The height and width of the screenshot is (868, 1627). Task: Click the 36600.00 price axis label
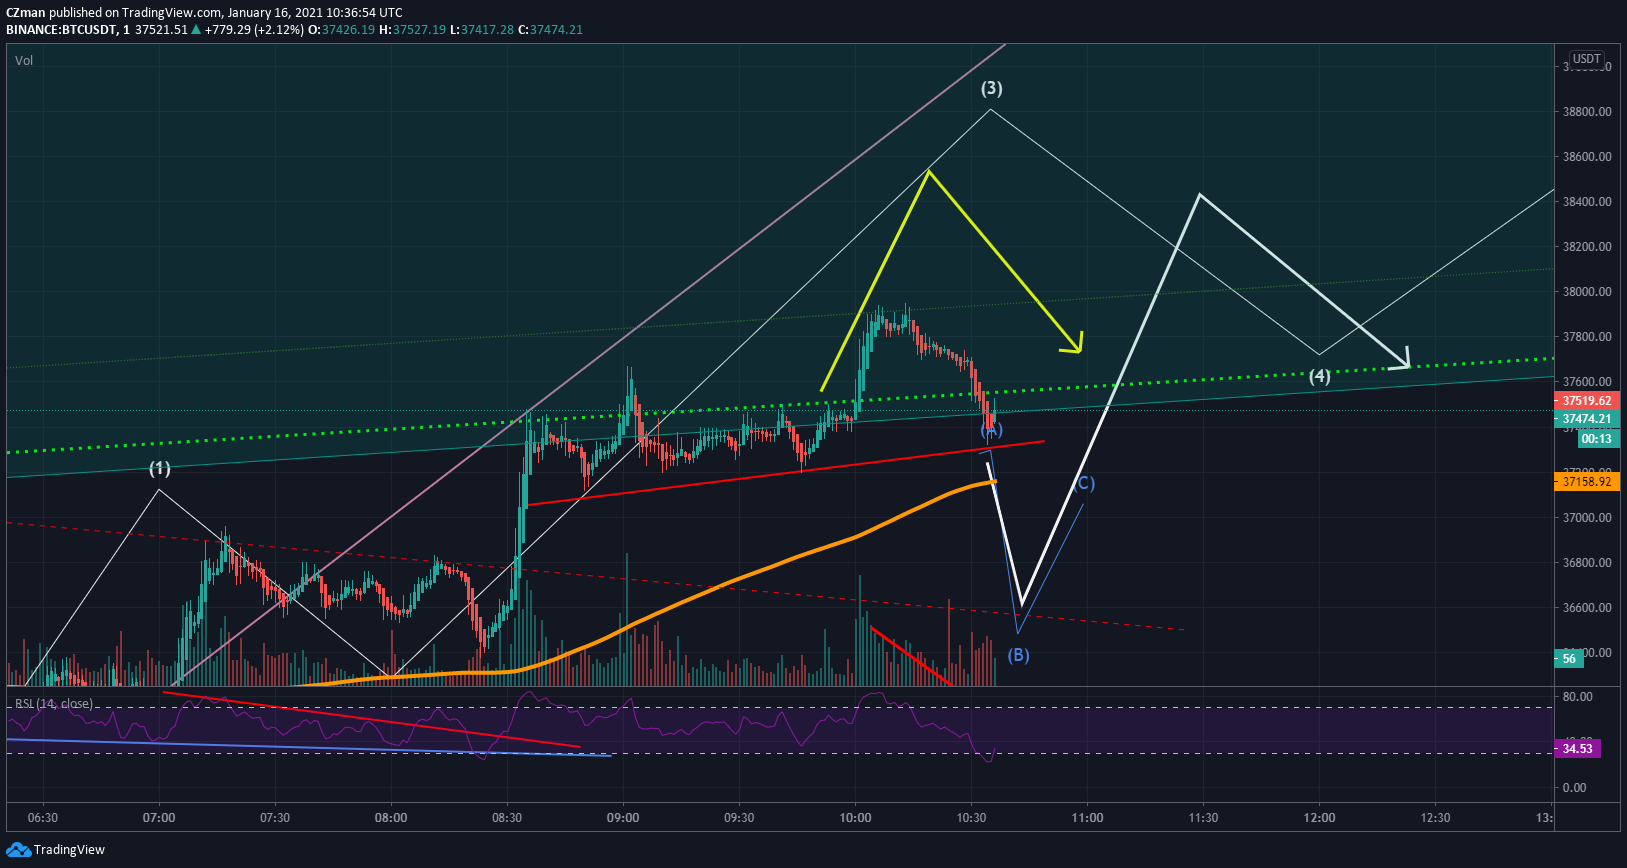click(x=1587, y=608)
